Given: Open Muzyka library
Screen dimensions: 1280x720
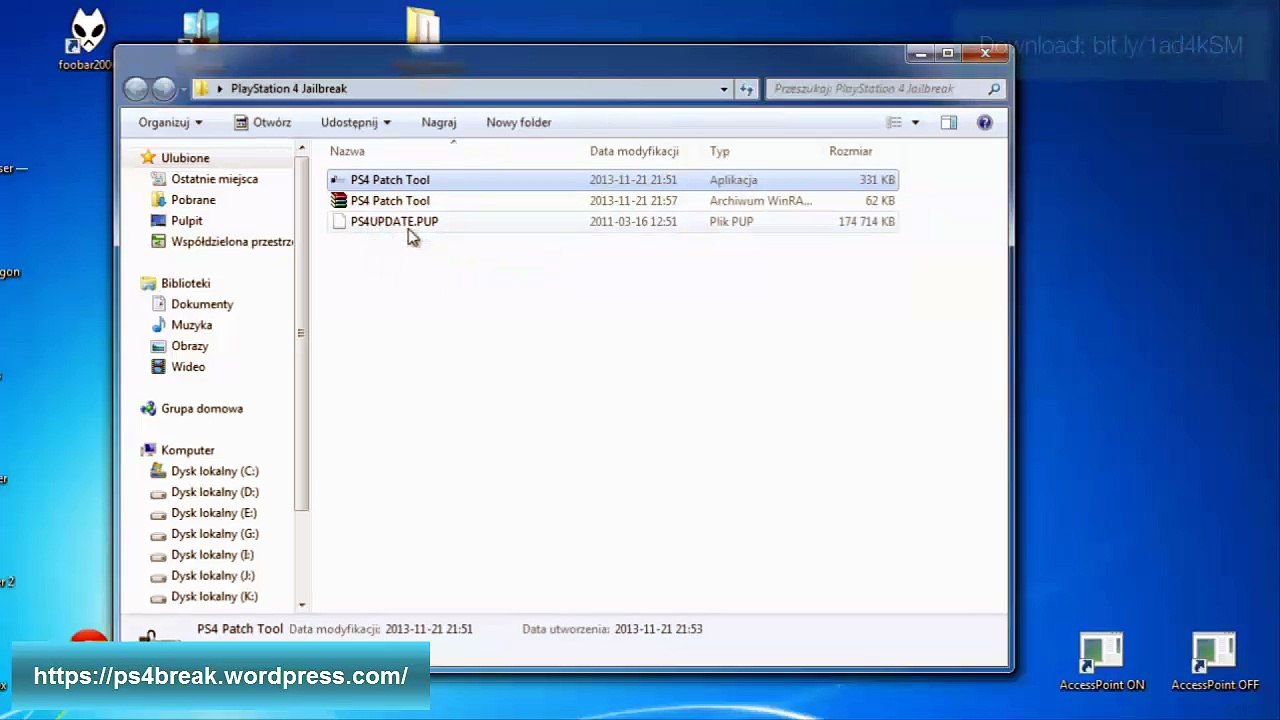Looking at the screenshot, I should click(191, 325).
